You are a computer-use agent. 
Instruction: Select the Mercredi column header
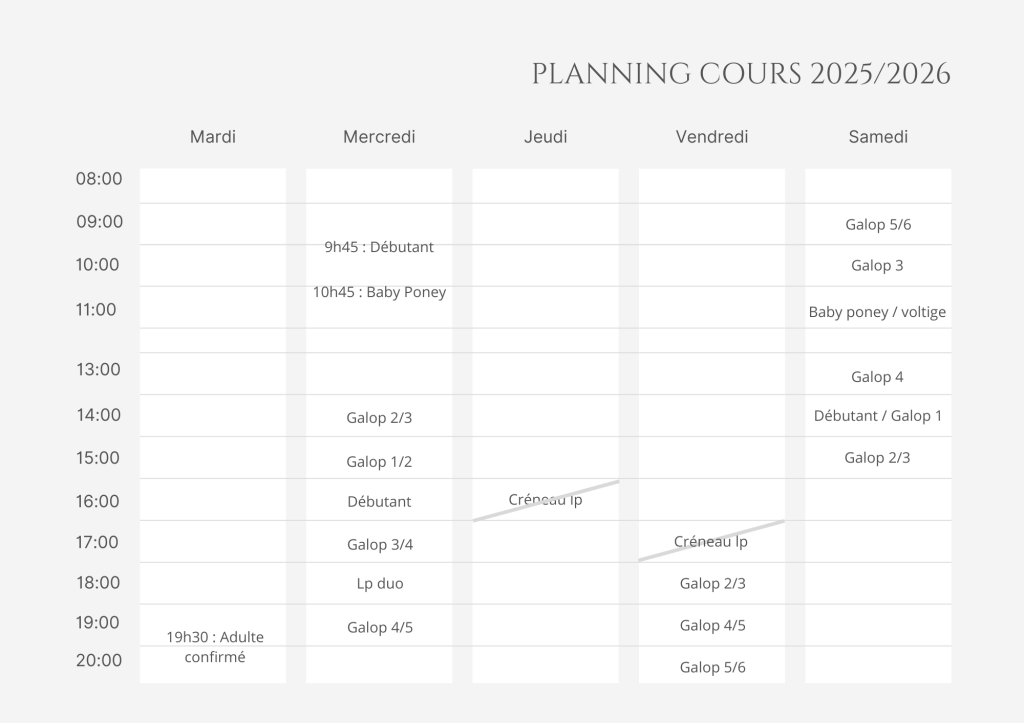379,137
